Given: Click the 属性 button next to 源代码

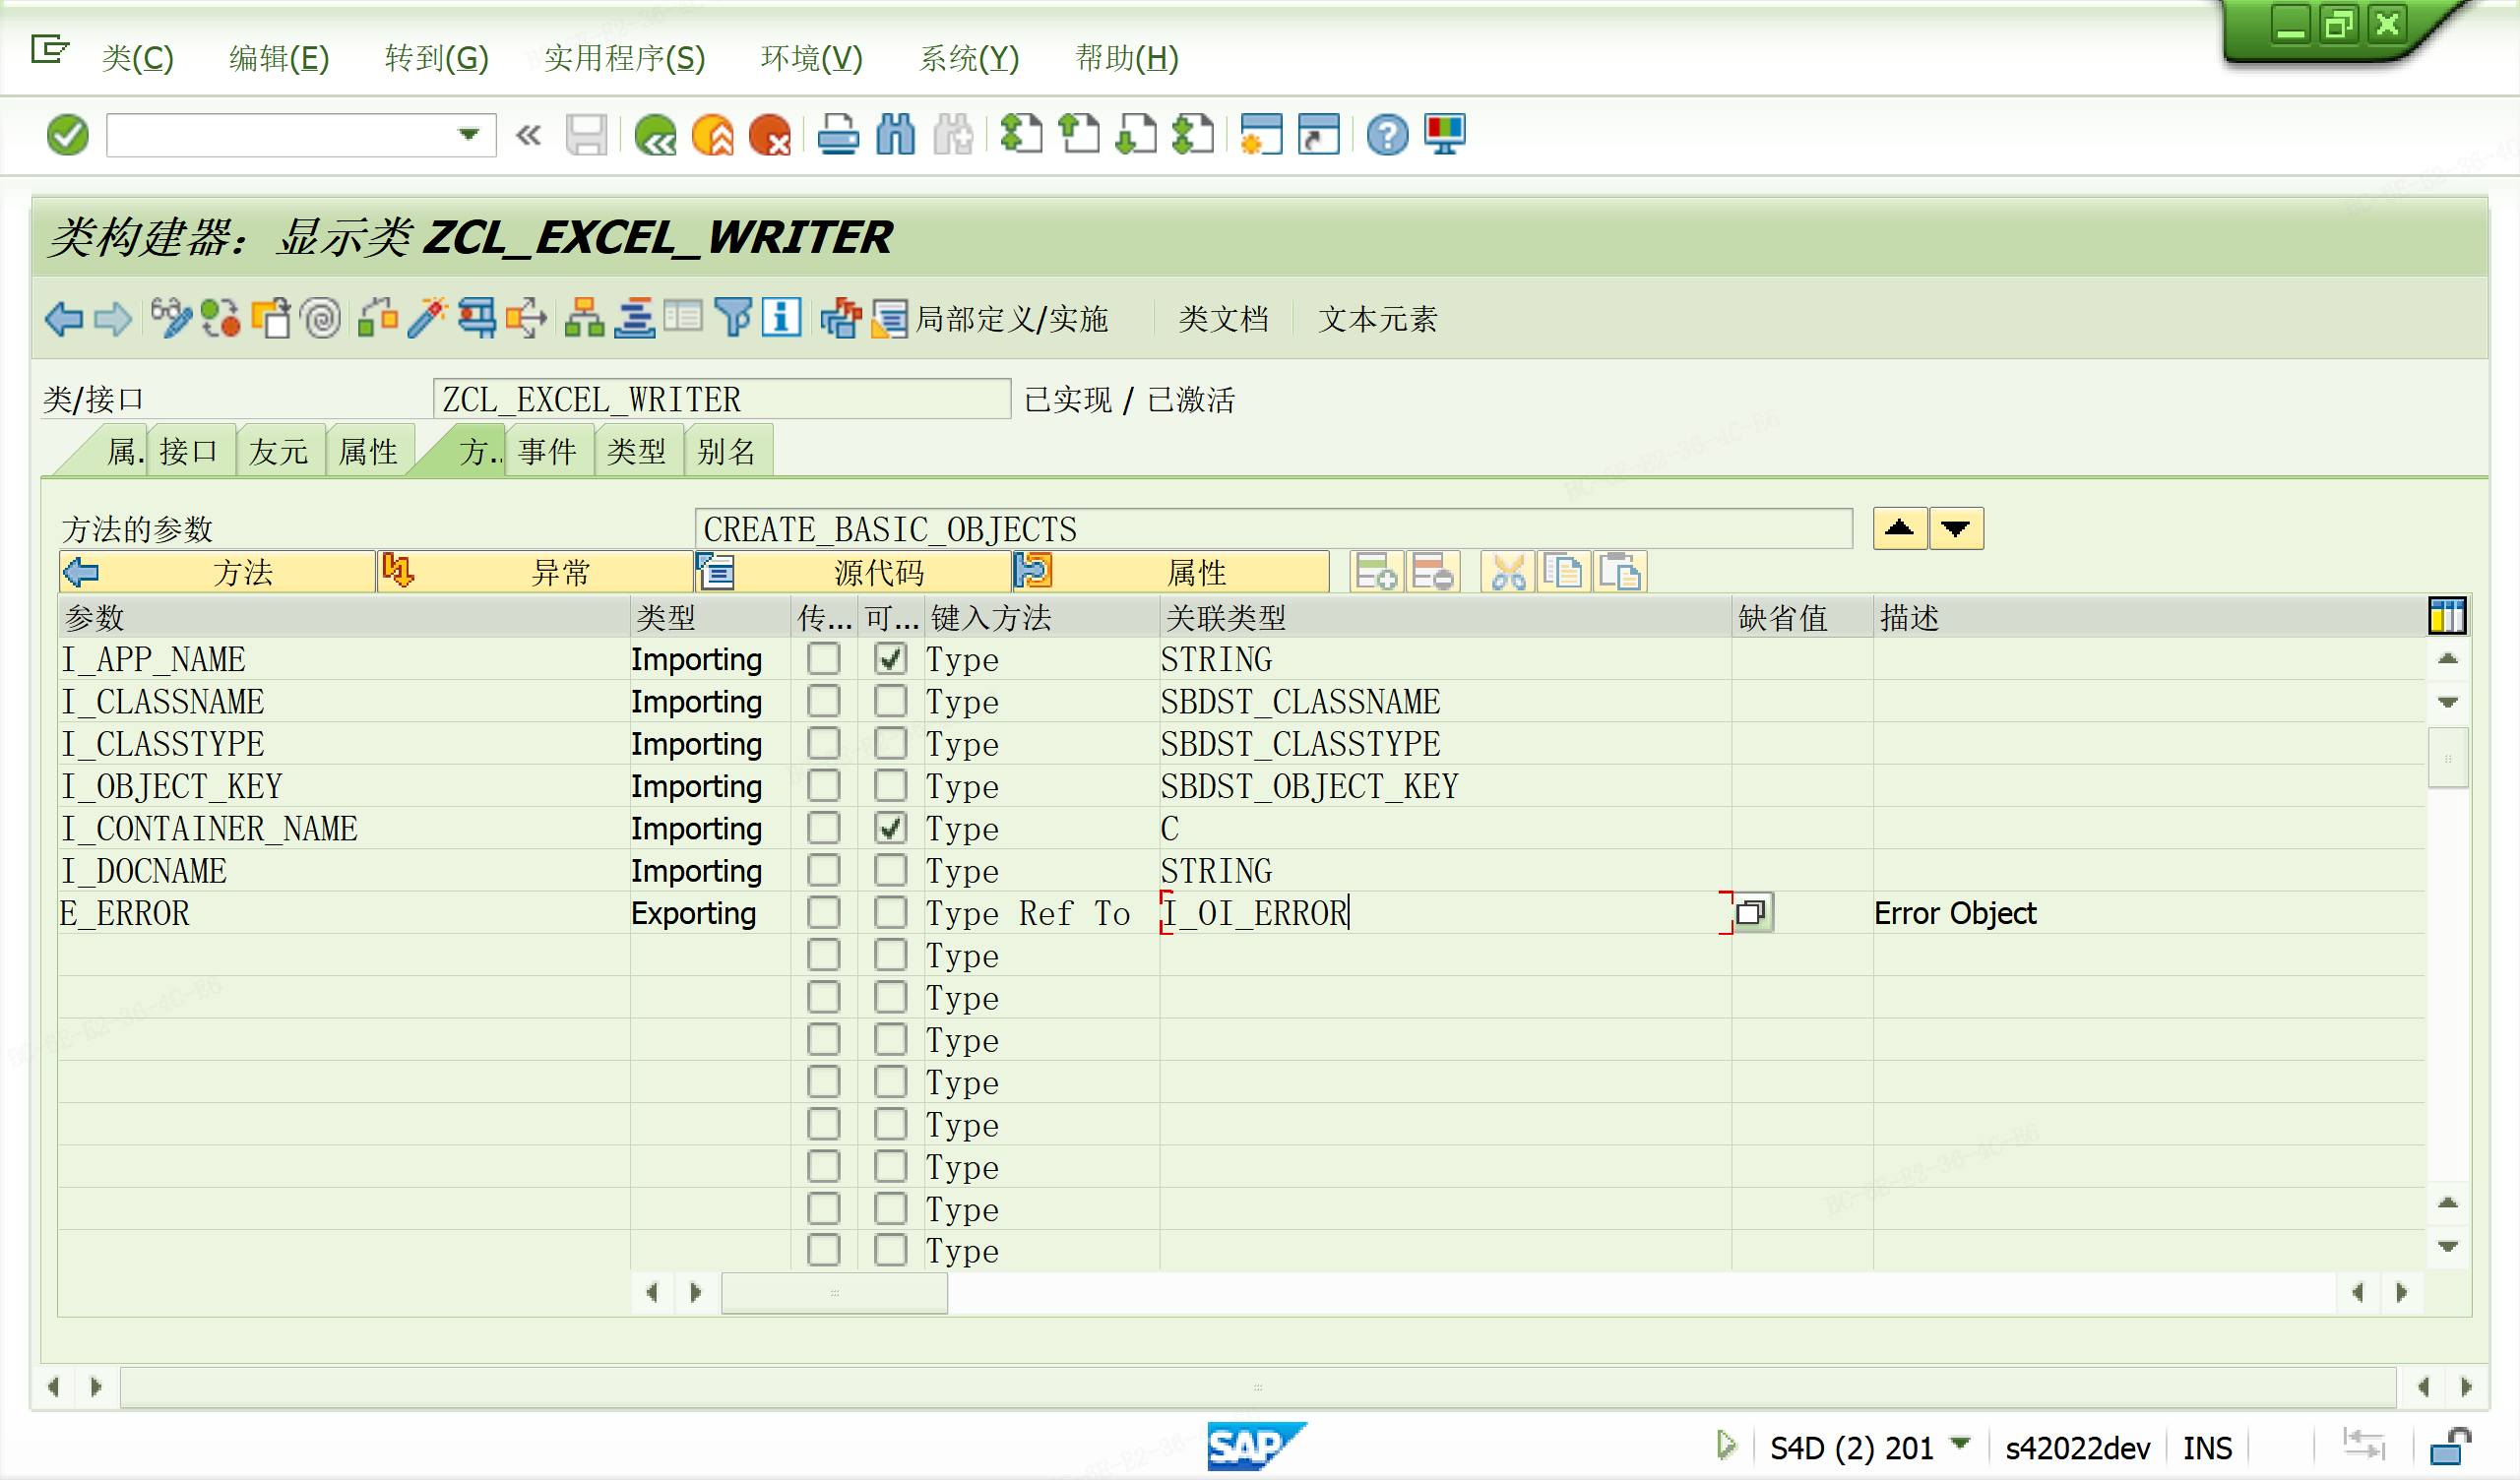Looking at the screenshot, I should [x=1171, y=573].
